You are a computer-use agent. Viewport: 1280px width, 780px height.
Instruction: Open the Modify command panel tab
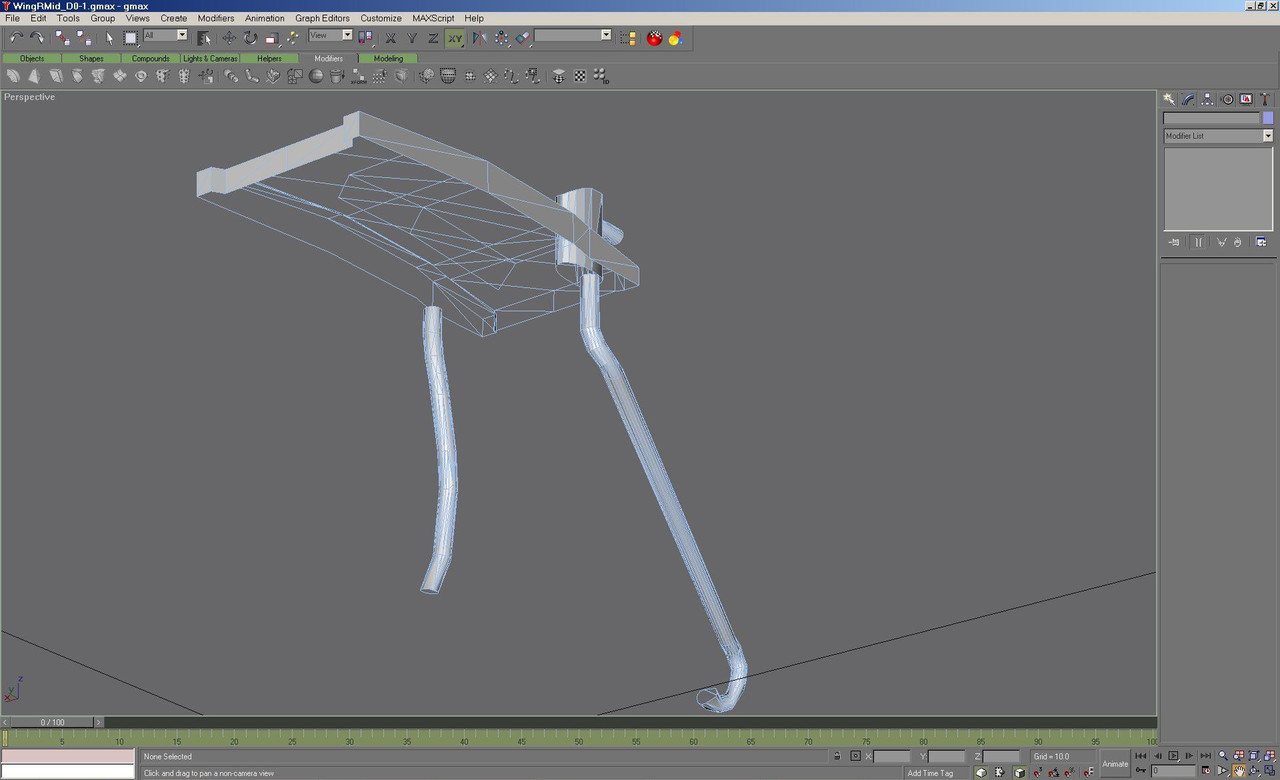(x=1188, y=99)
